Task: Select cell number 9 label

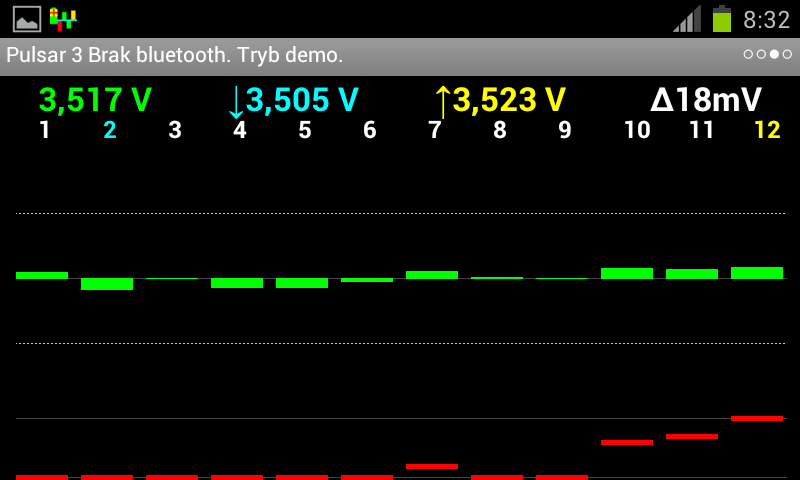Action: click(565, 130)
